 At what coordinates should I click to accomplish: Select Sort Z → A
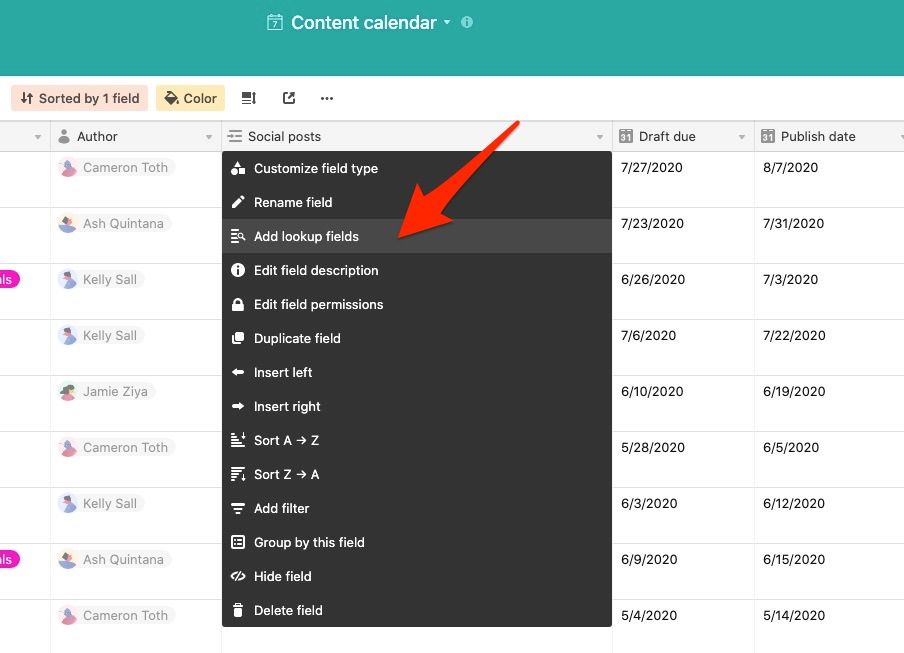coord(417,474)
